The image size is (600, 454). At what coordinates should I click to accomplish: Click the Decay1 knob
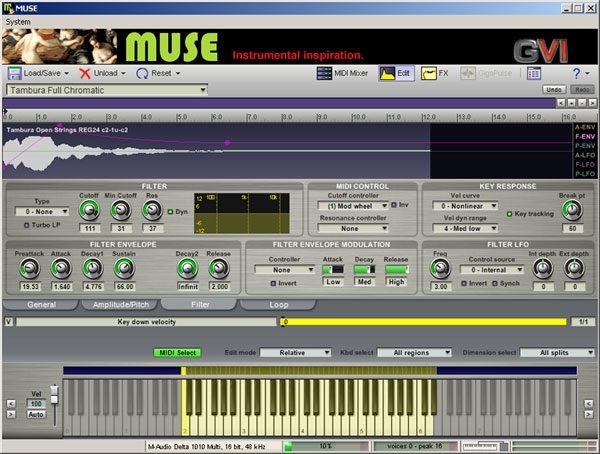tap(93, 268)
